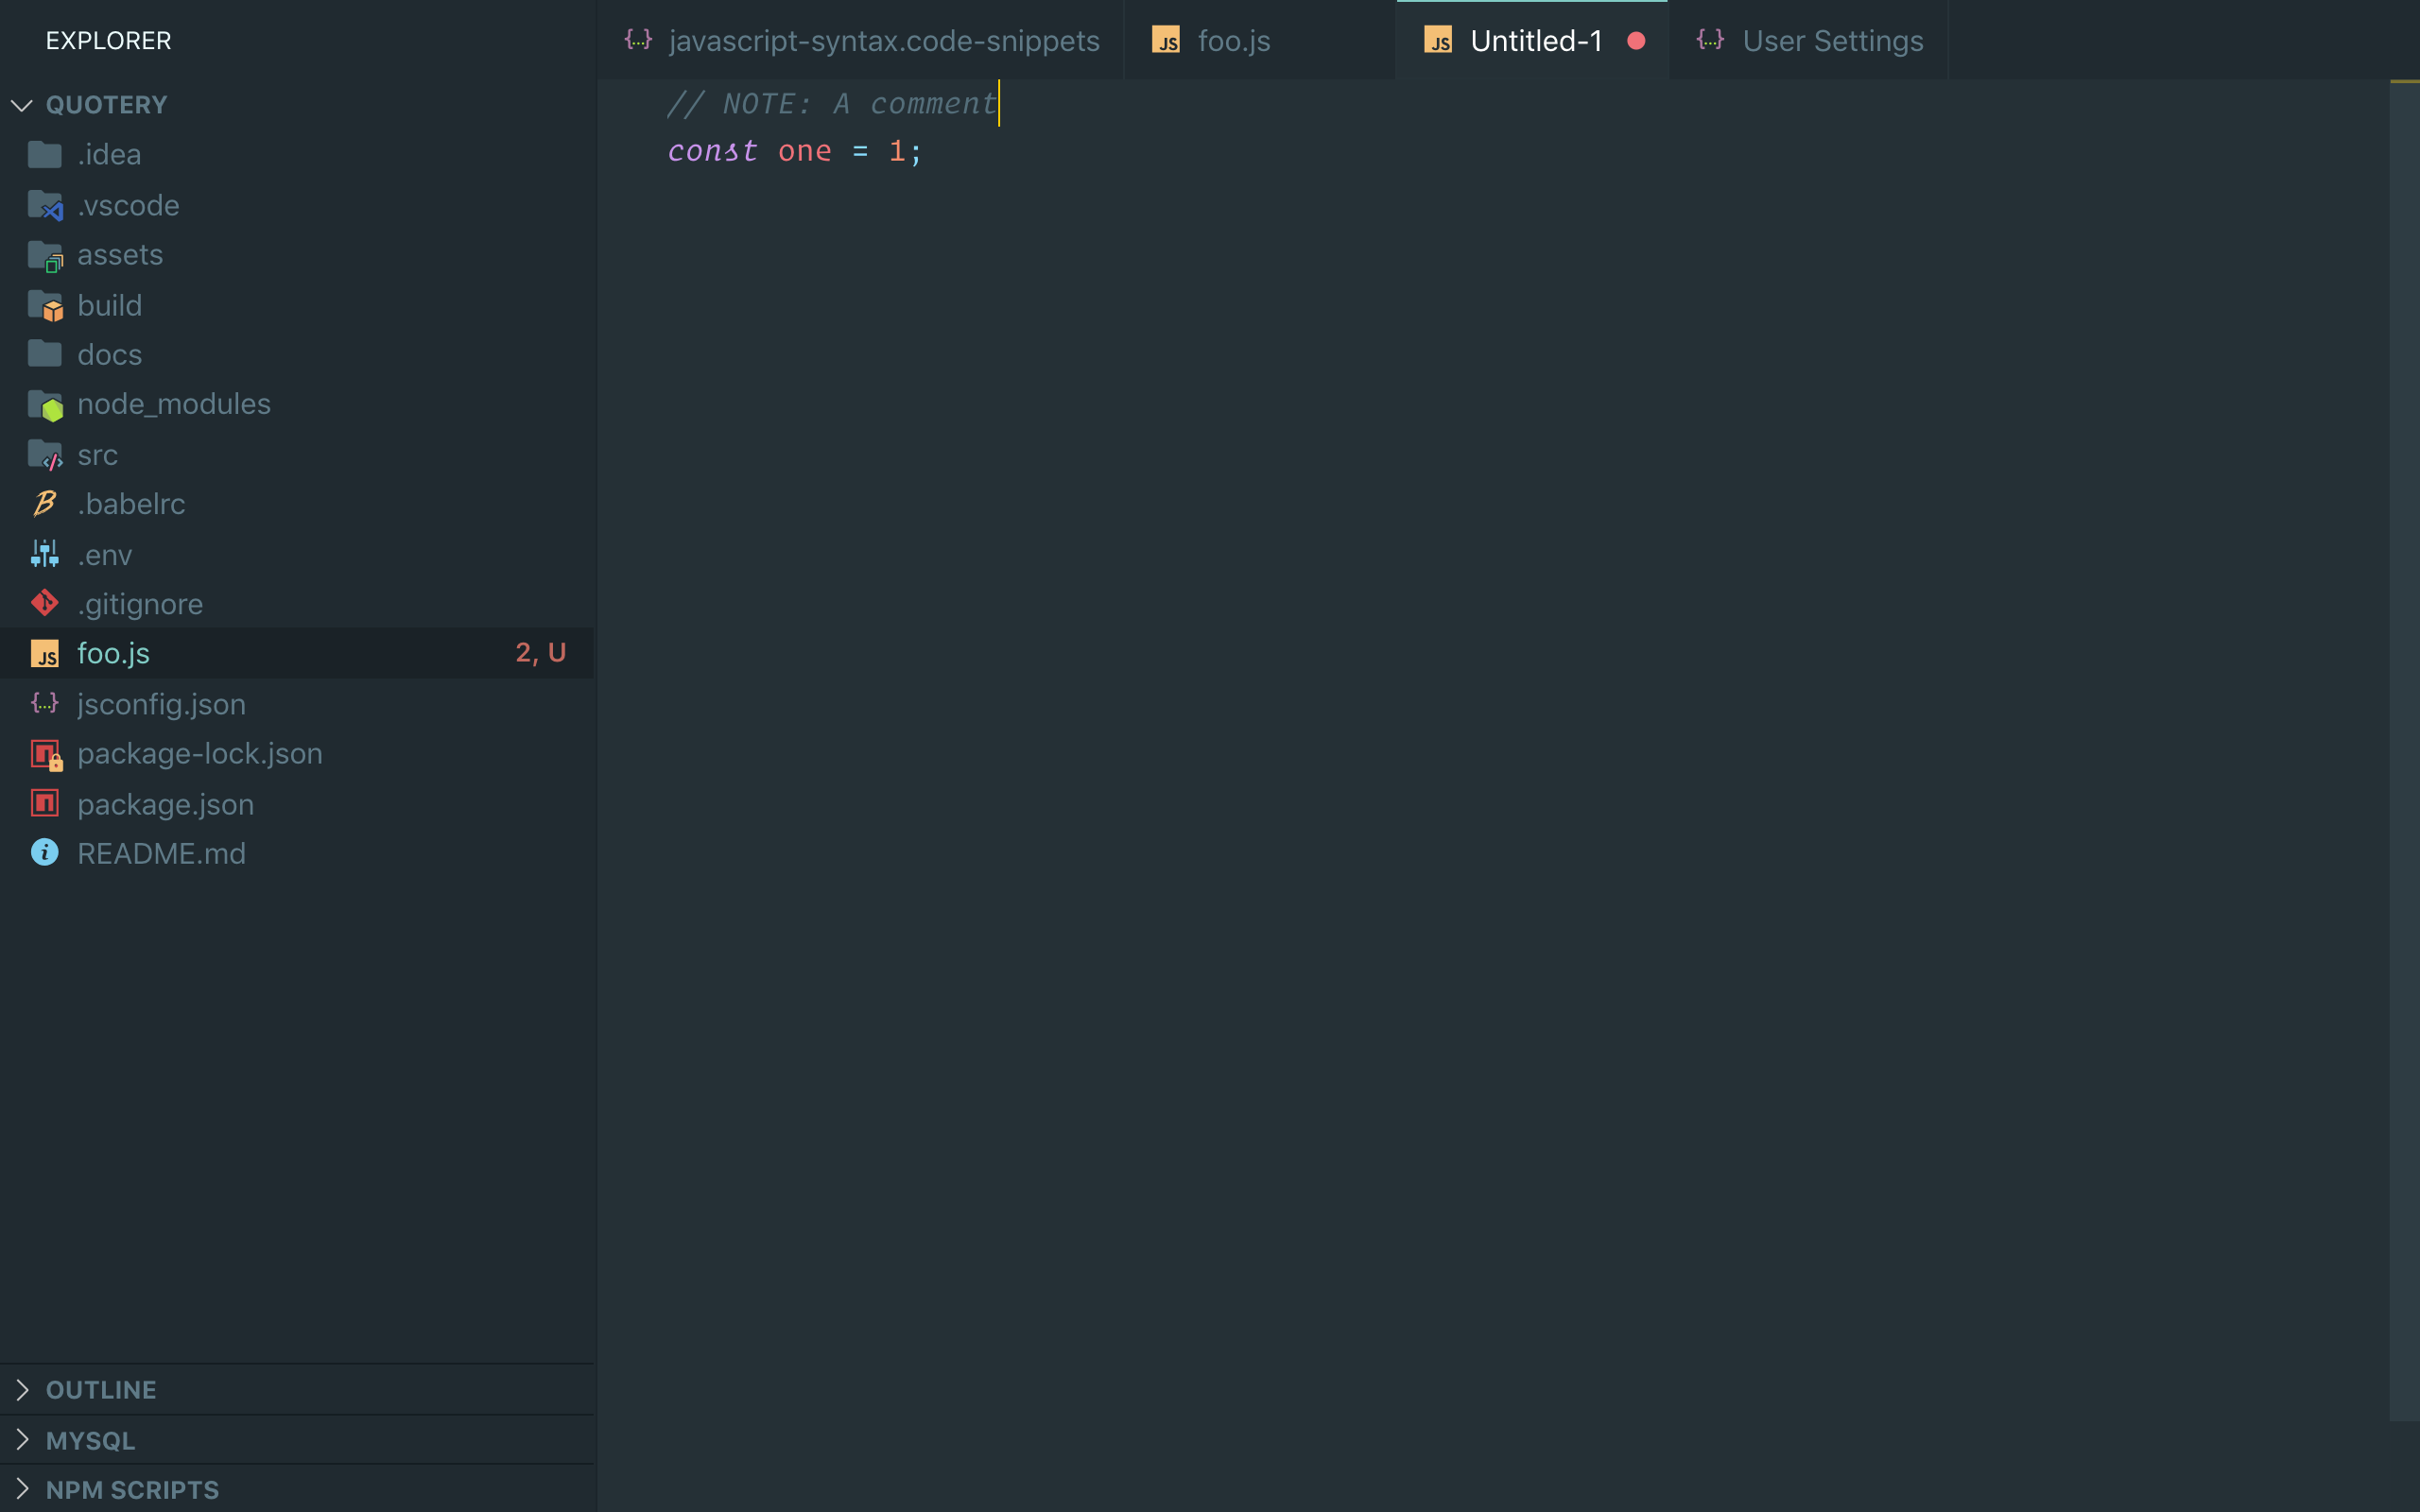
Task: Click the EXPLORER panel title
Action: [108, 40]
